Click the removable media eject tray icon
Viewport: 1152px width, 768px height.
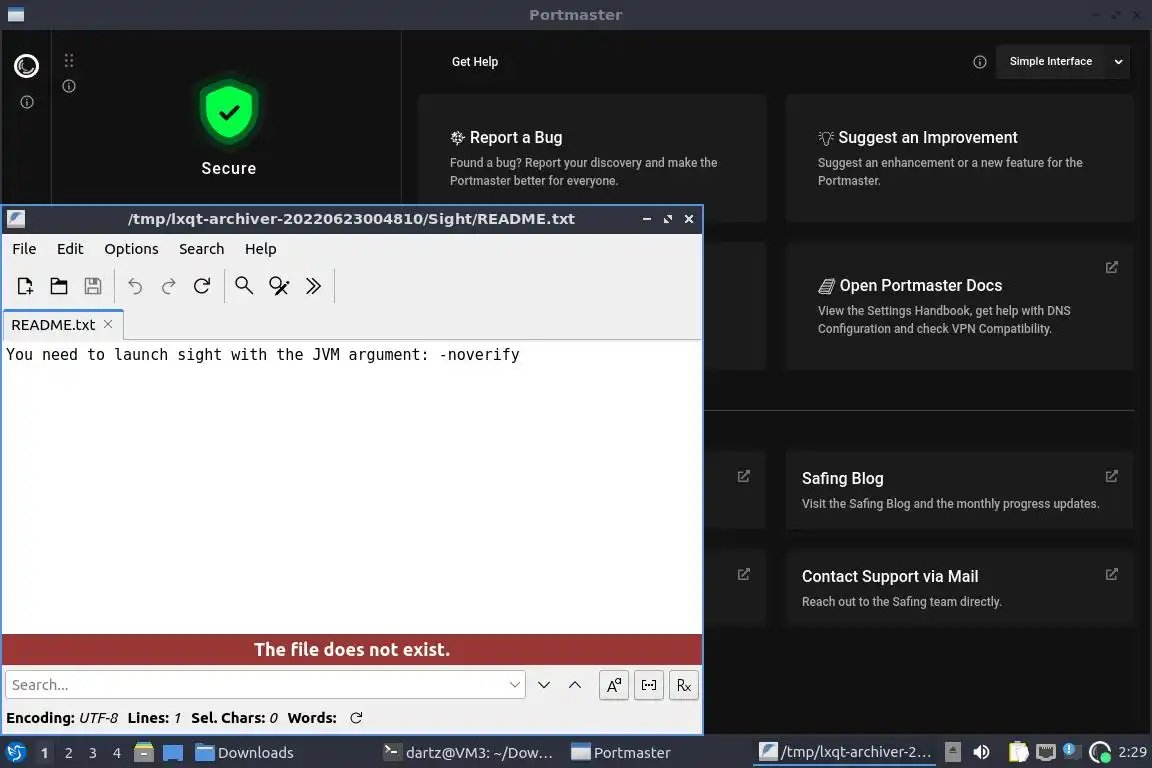pos(952,752)
